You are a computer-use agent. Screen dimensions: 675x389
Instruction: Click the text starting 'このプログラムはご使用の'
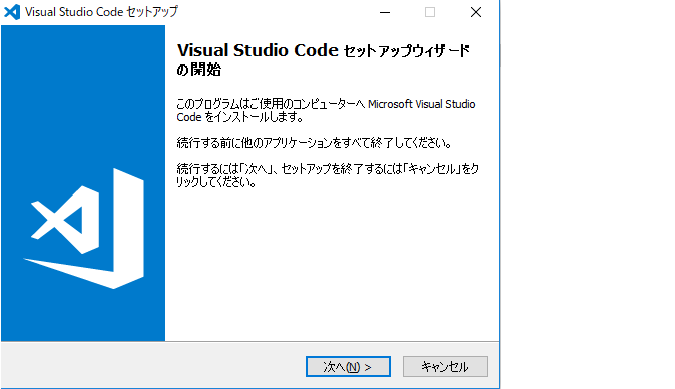pyautogui.click(x=326, y=111)
